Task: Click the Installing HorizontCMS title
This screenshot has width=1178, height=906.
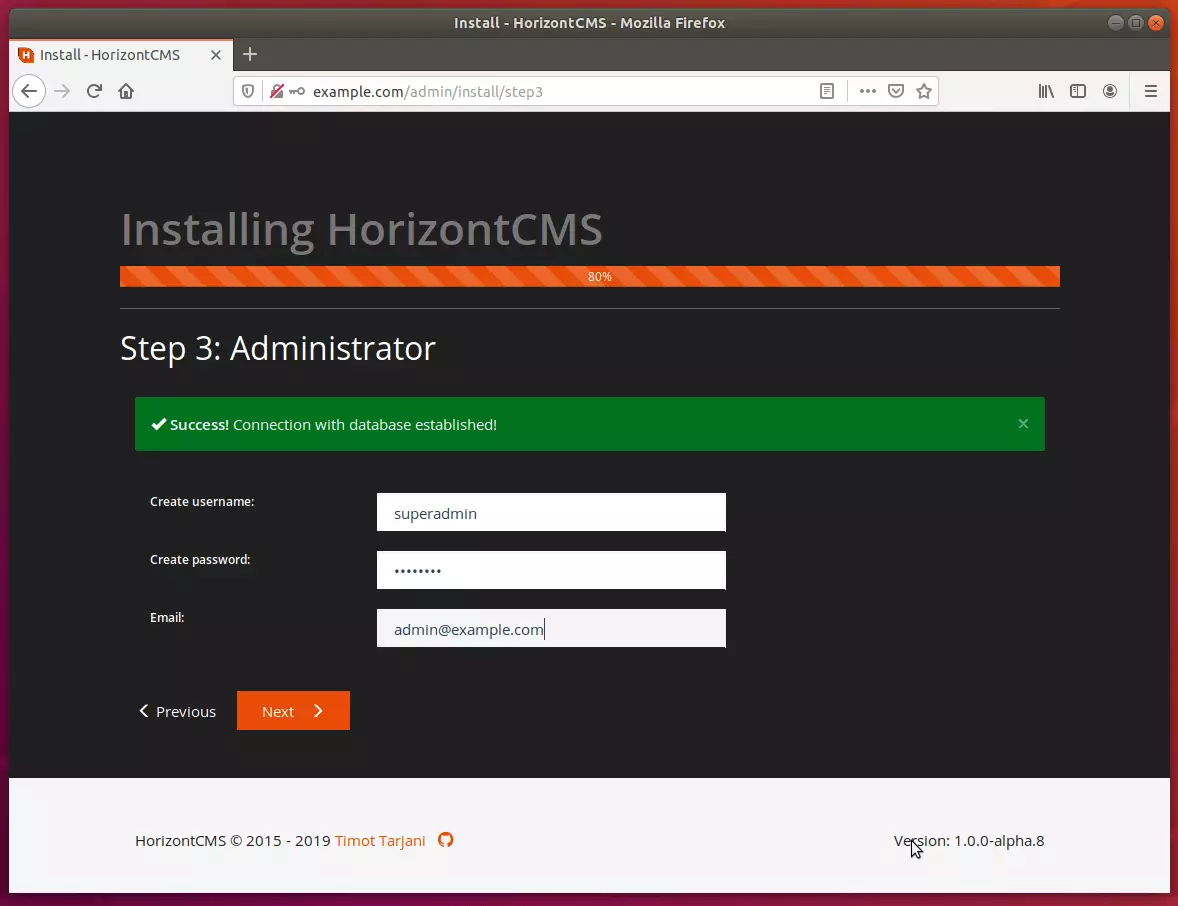Action: click(x=361, y=229)
